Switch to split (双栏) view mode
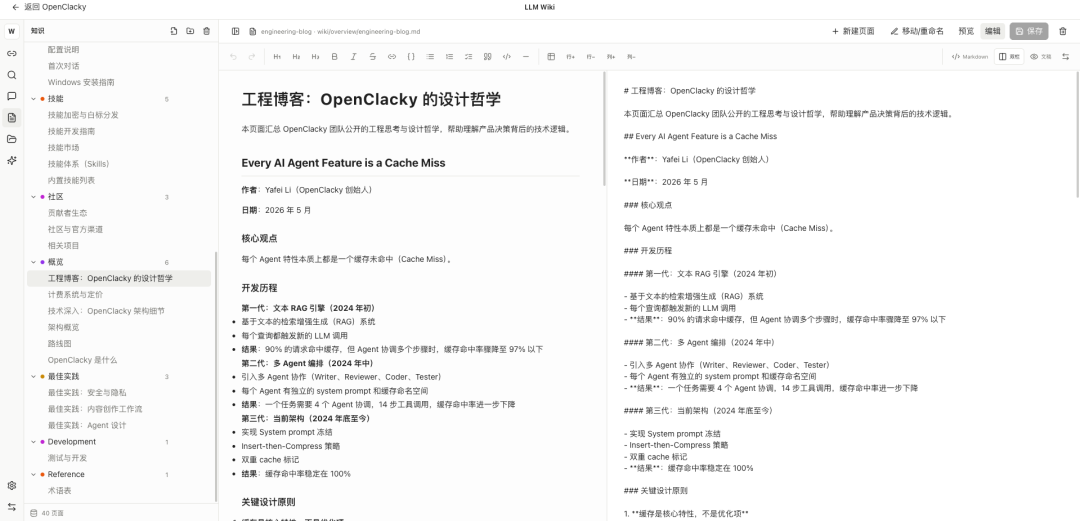Screen dimensions: 1080x521 pyautogui.click(x=1010, y=57)
